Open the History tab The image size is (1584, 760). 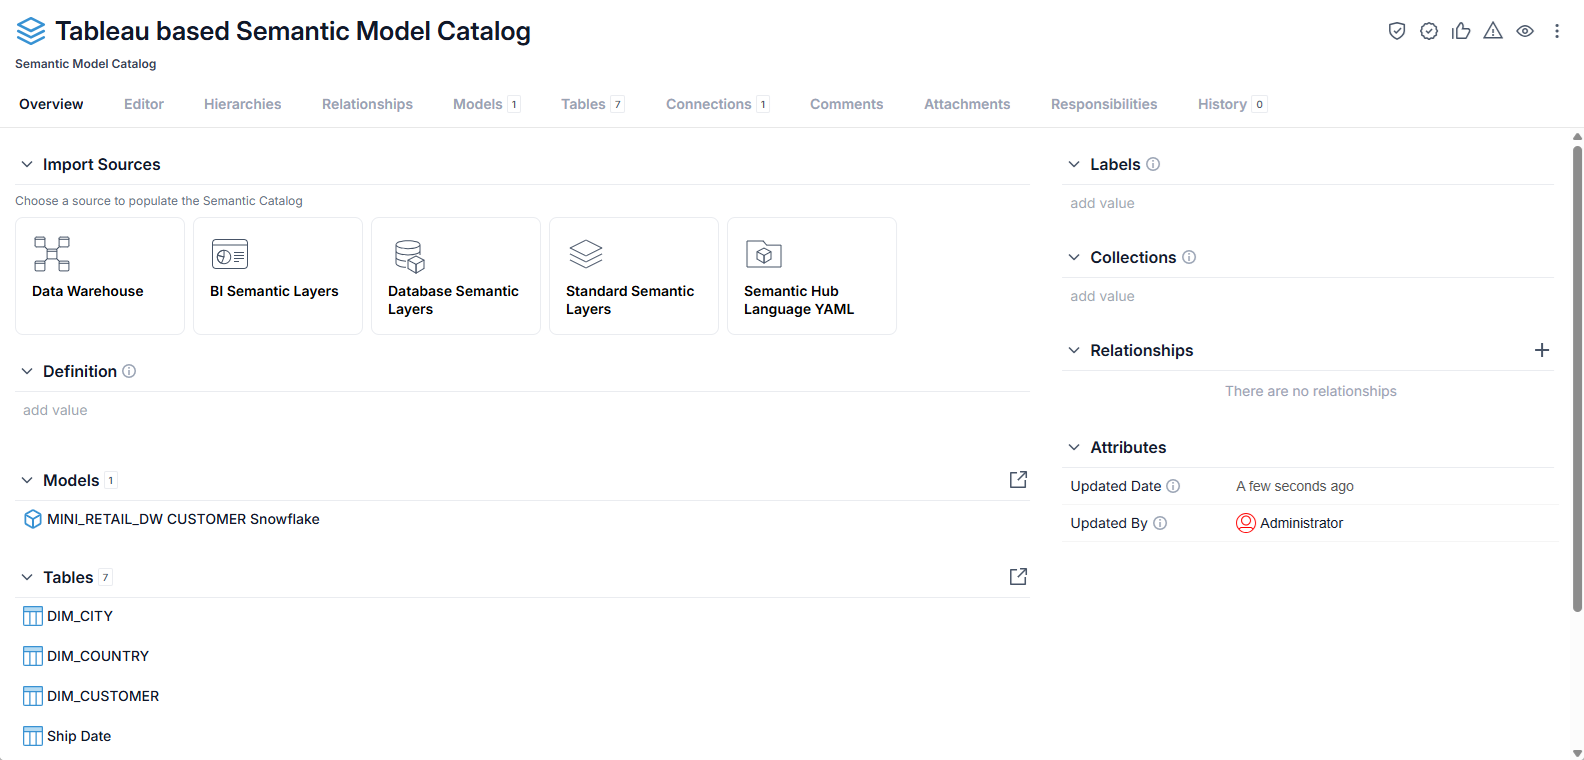(x=1233, y=104)
